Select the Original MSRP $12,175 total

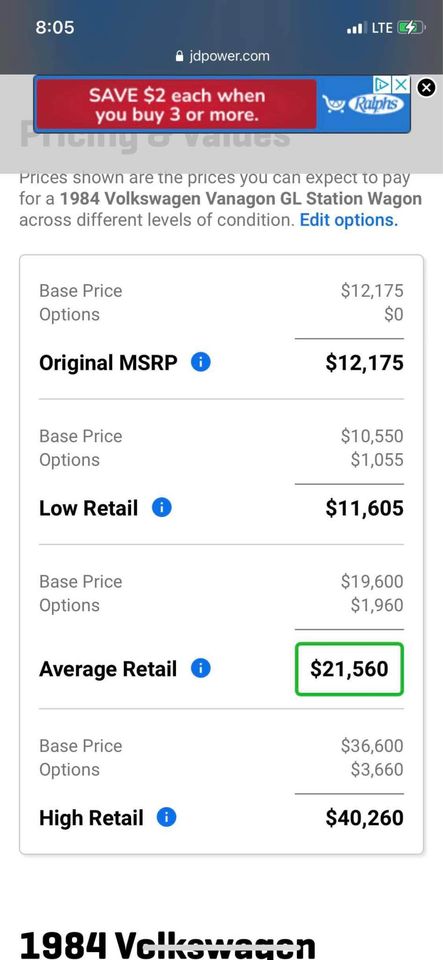364,362
